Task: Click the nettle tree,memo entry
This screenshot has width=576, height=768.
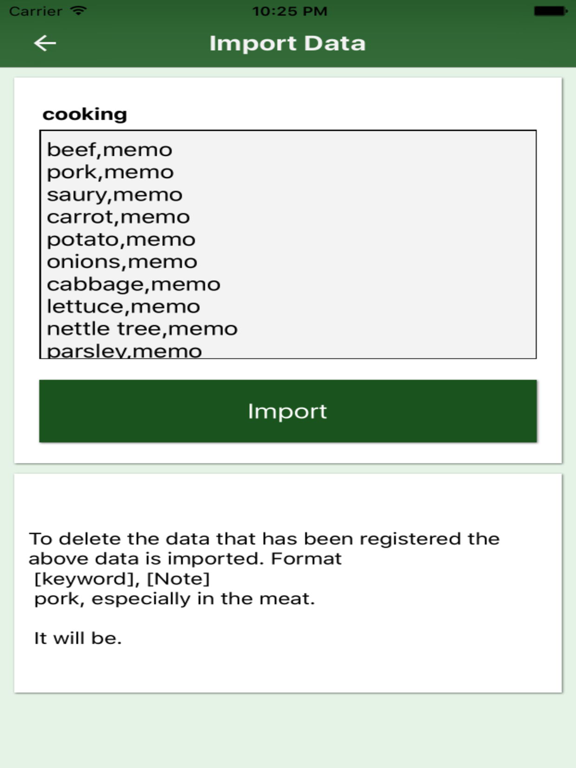Action: coord(142,329)
